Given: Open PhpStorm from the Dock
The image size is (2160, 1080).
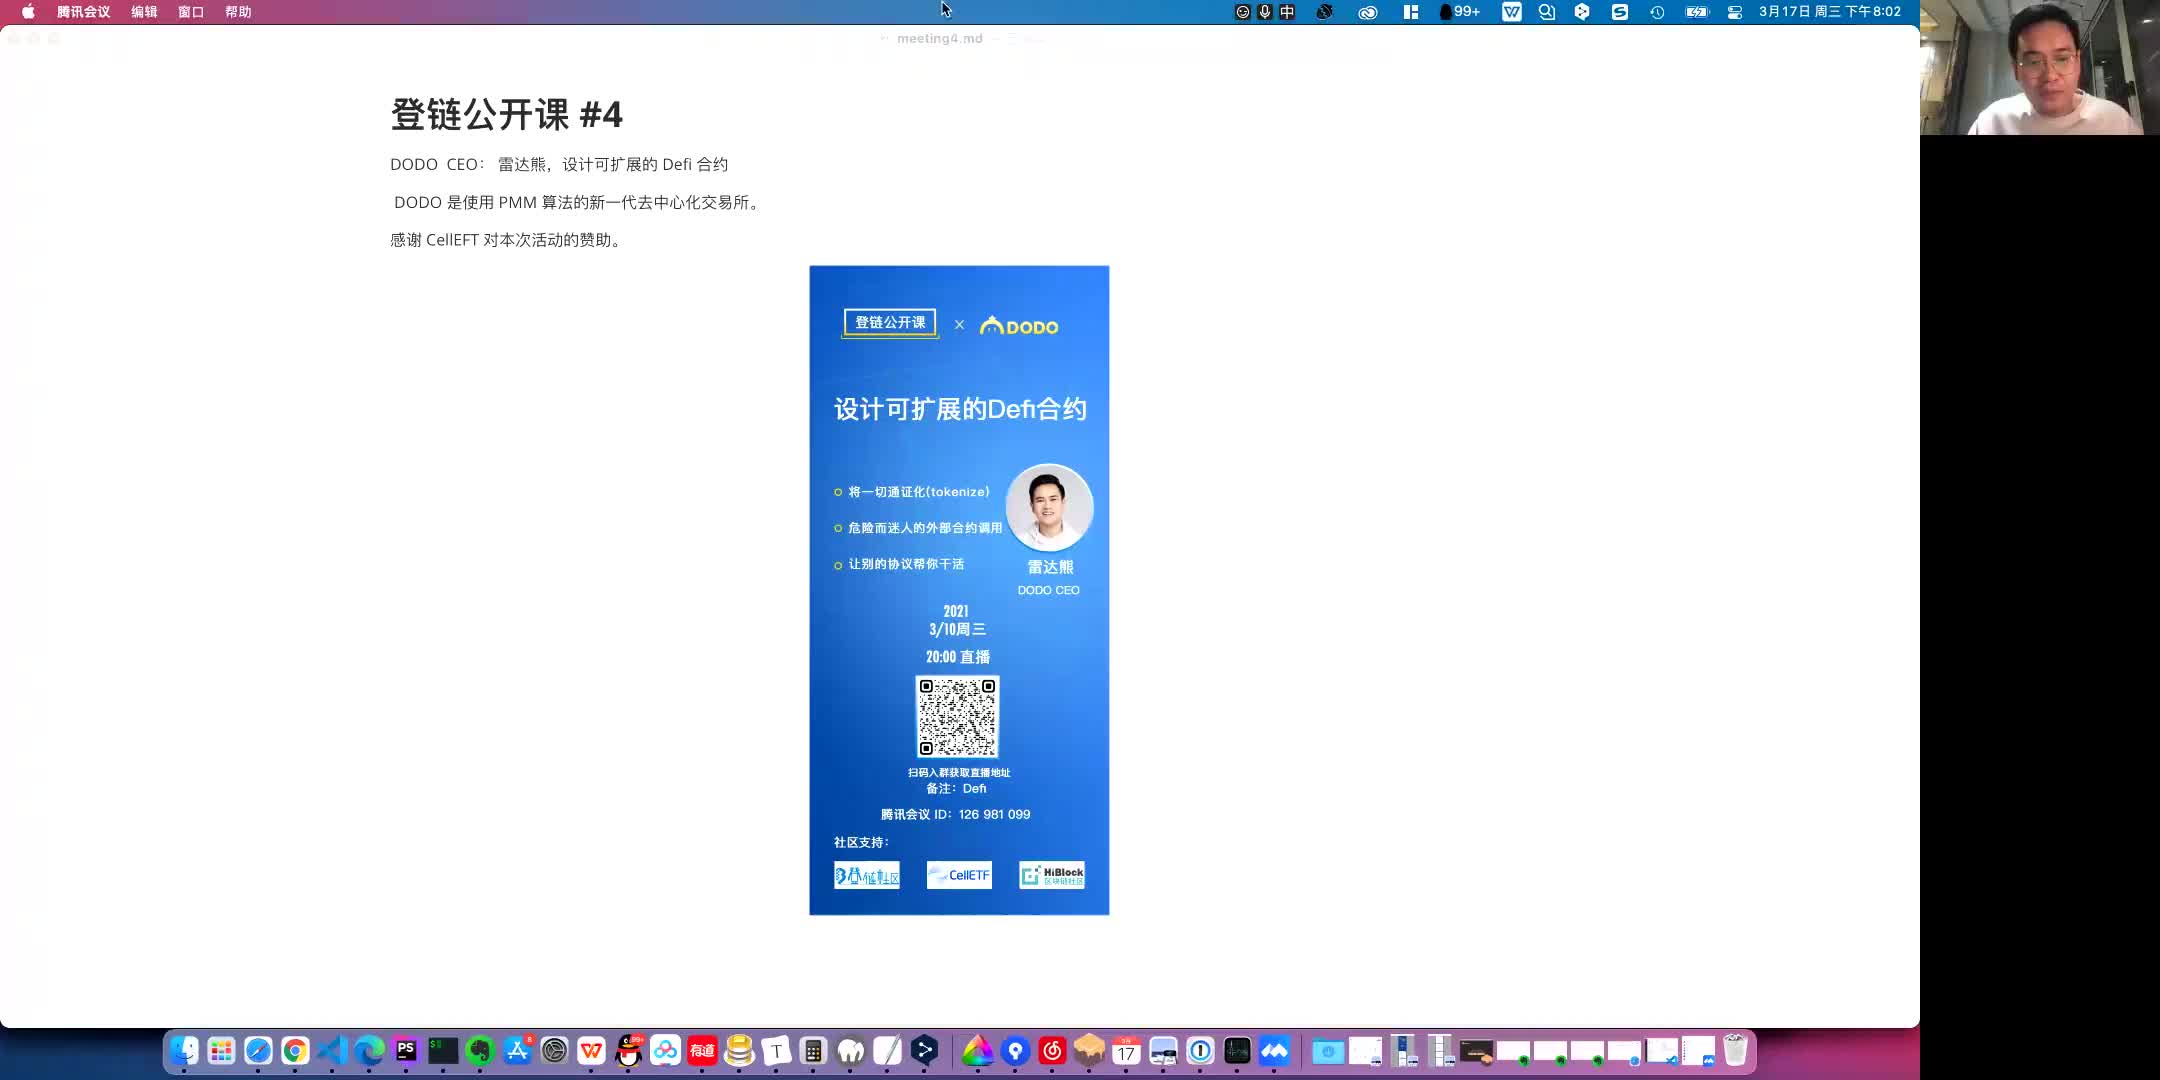Looking at the screenshot, I should 406,1051.
